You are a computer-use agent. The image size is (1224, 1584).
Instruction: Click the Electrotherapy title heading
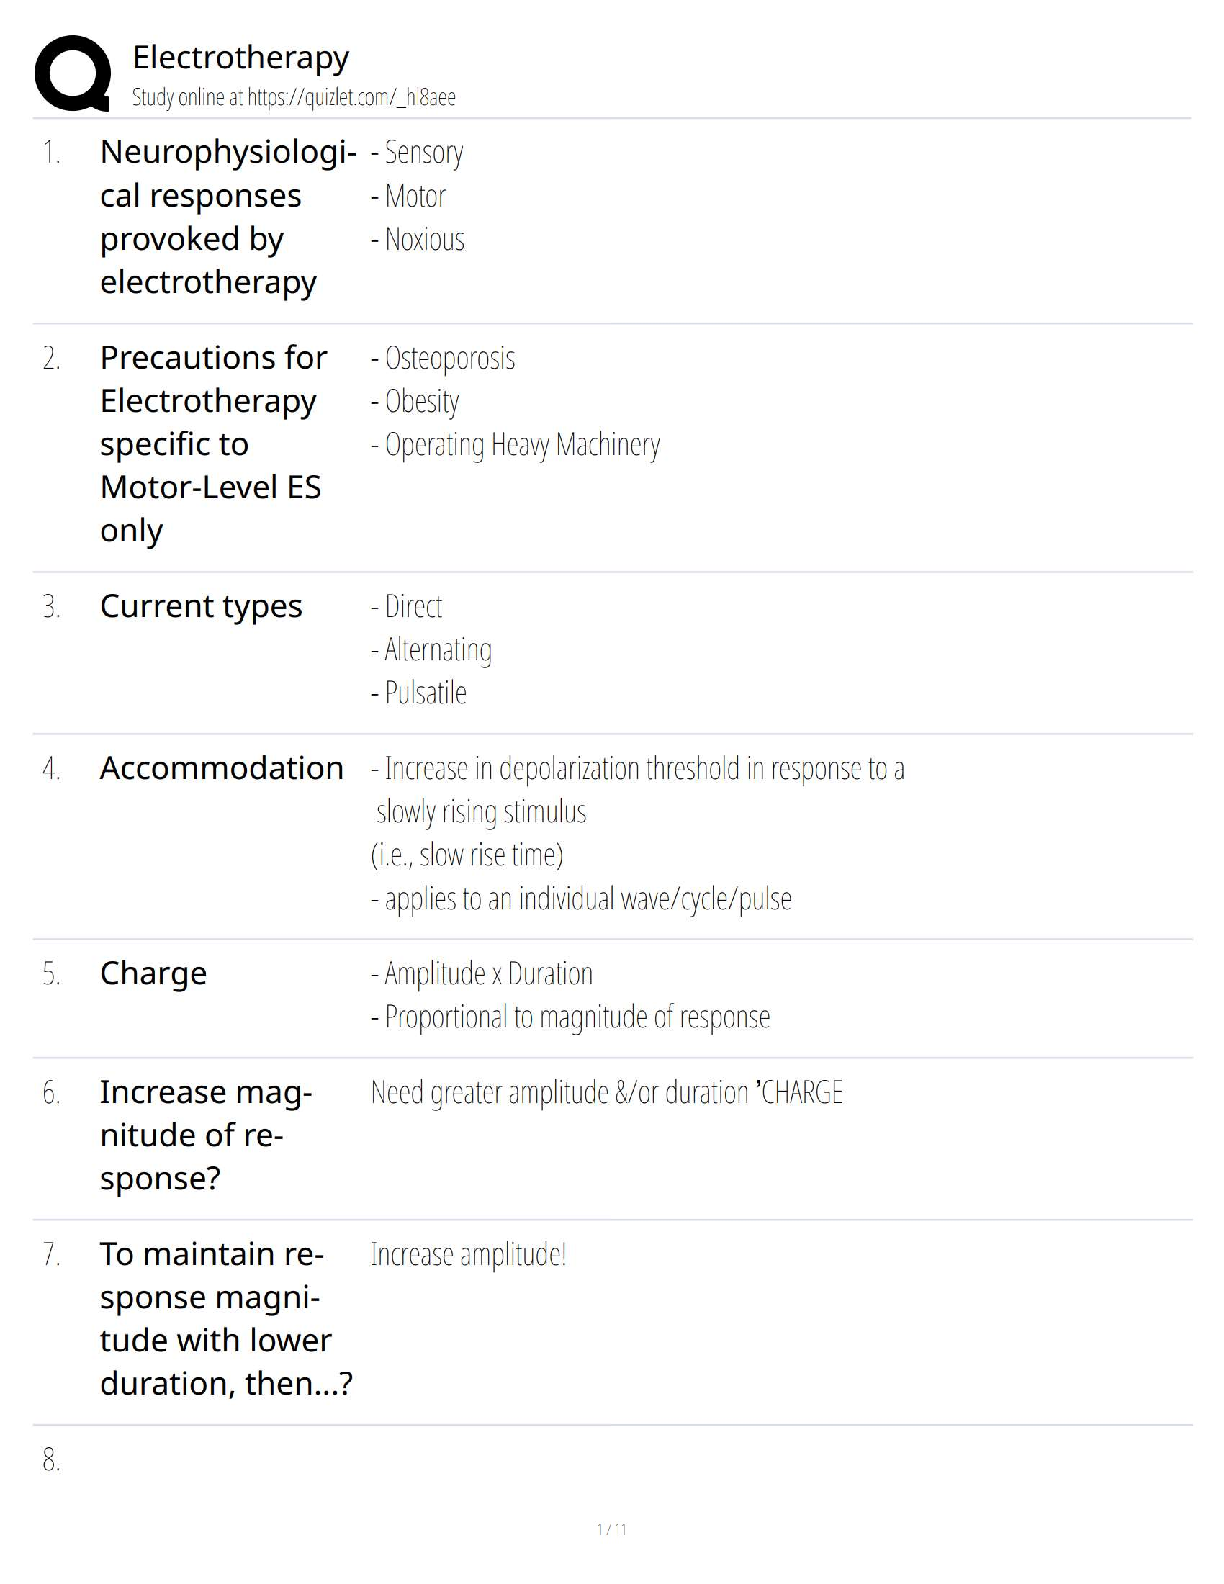click(x=241, y=58)
